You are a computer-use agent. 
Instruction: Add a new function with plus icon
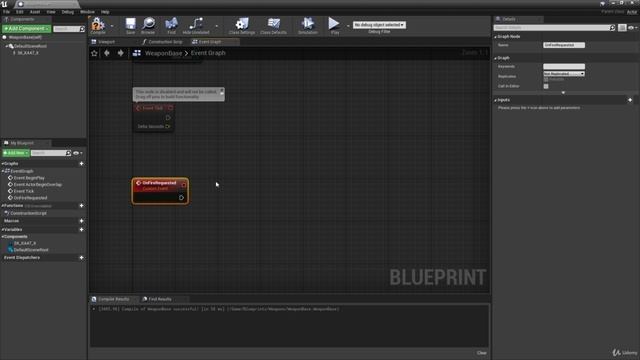[x=81, y=206]
